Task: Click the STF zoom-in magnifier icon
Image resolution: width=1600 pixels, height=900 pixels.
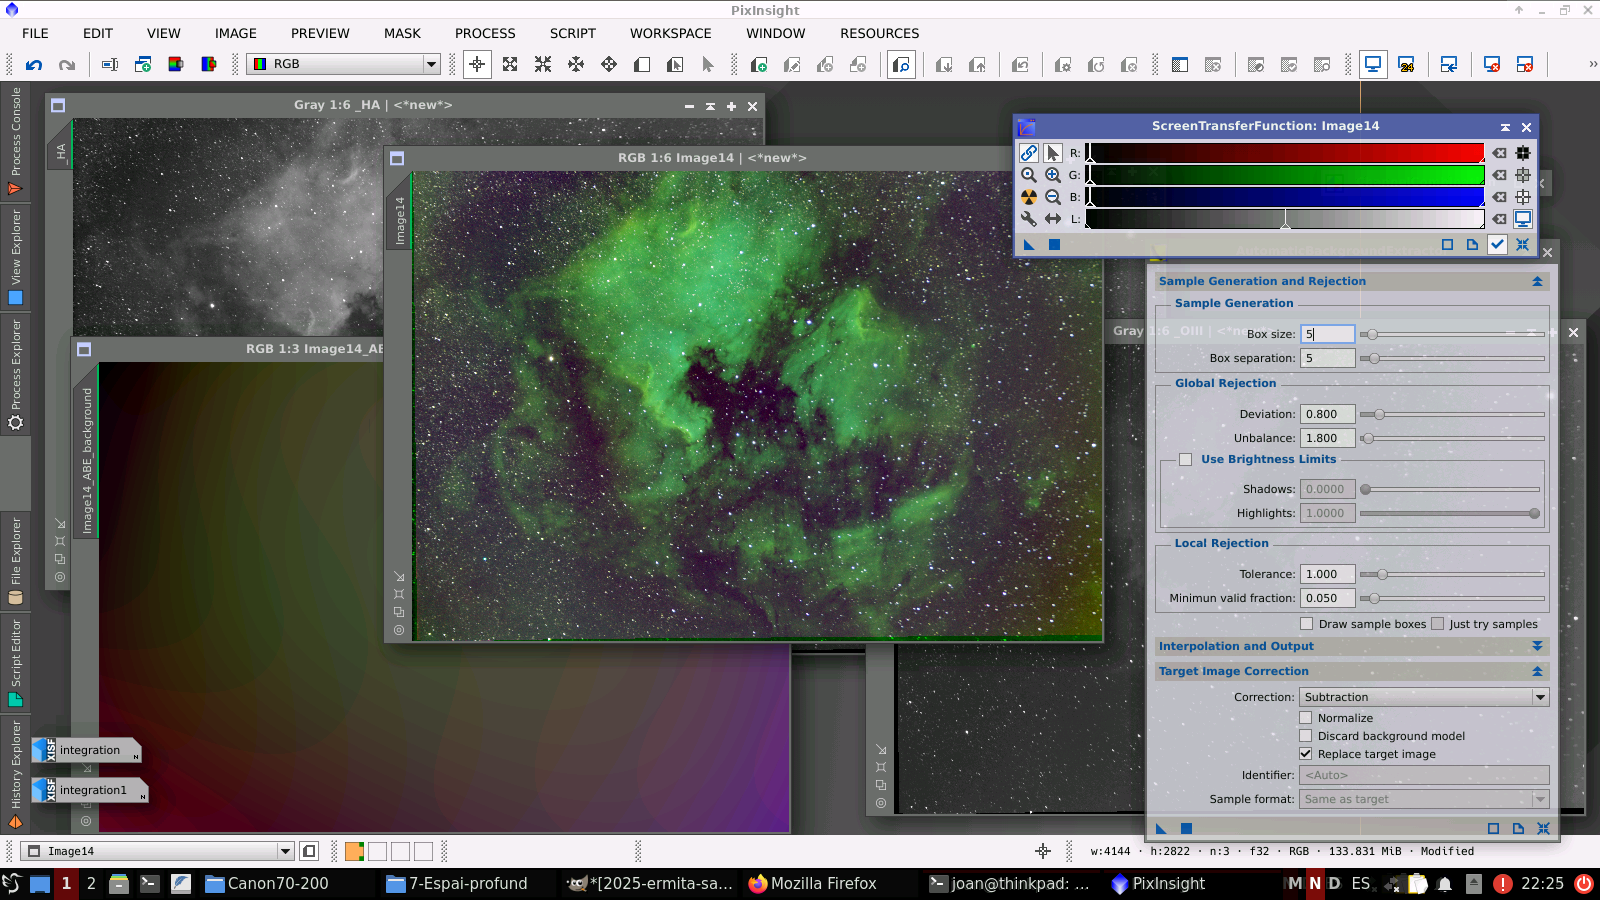Action: [x=1052, y=175]
